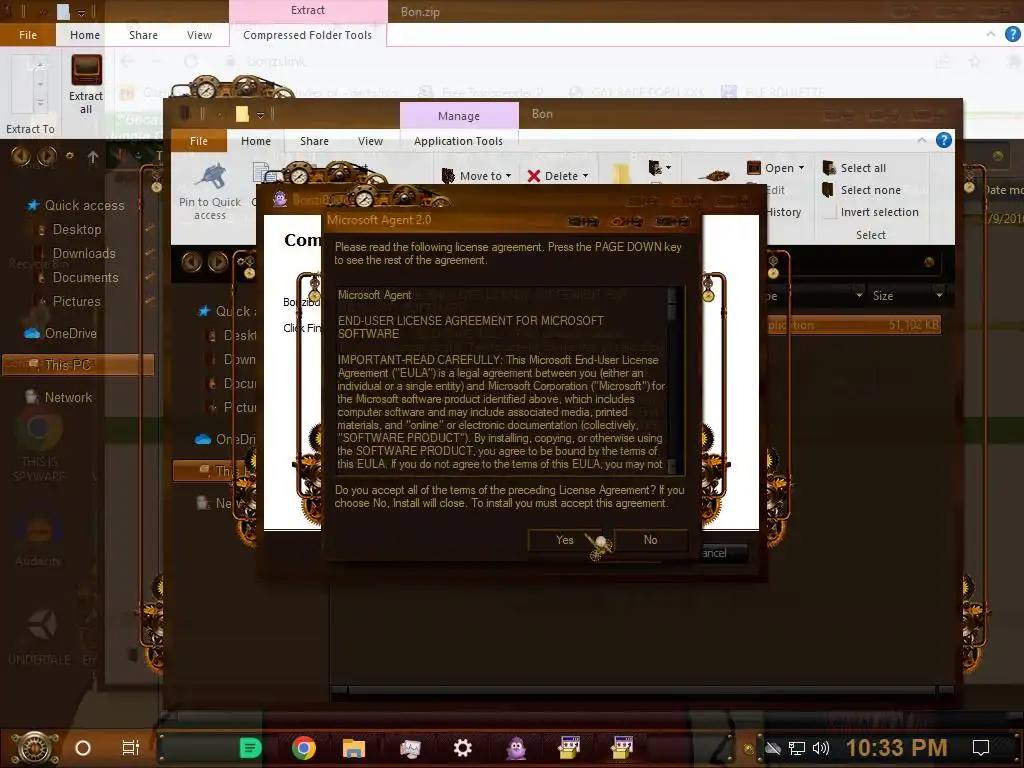Go back in the Bon window
This screenshot has height=768, width=1024.
(x=191, y=262)
